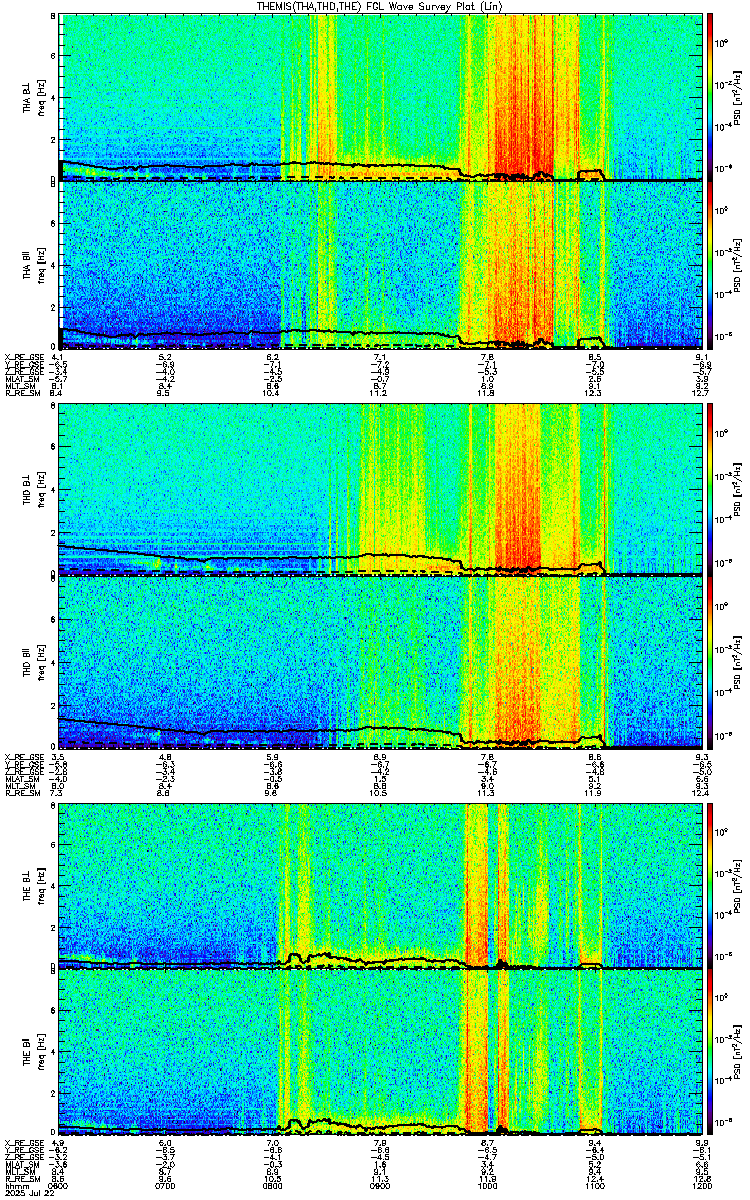
Task: Click the THD BL freq [Hz] axis label
Action: (43, 490)
